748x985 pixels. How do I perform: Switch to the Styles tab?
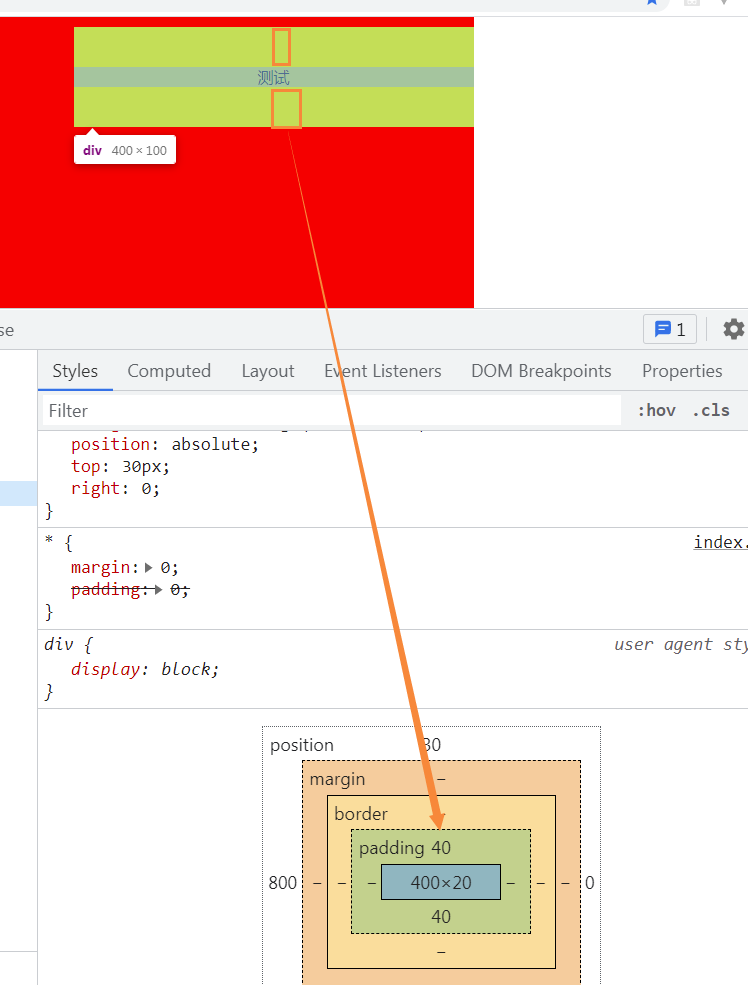tap(75, 371)
